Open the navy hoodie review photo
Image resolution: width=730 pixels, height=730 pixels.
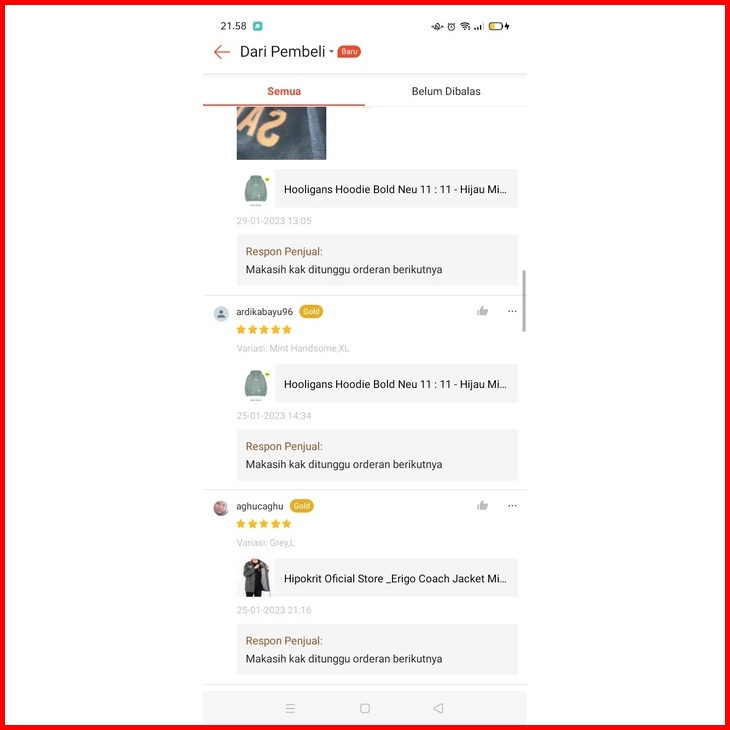click(x=281, y=133)
